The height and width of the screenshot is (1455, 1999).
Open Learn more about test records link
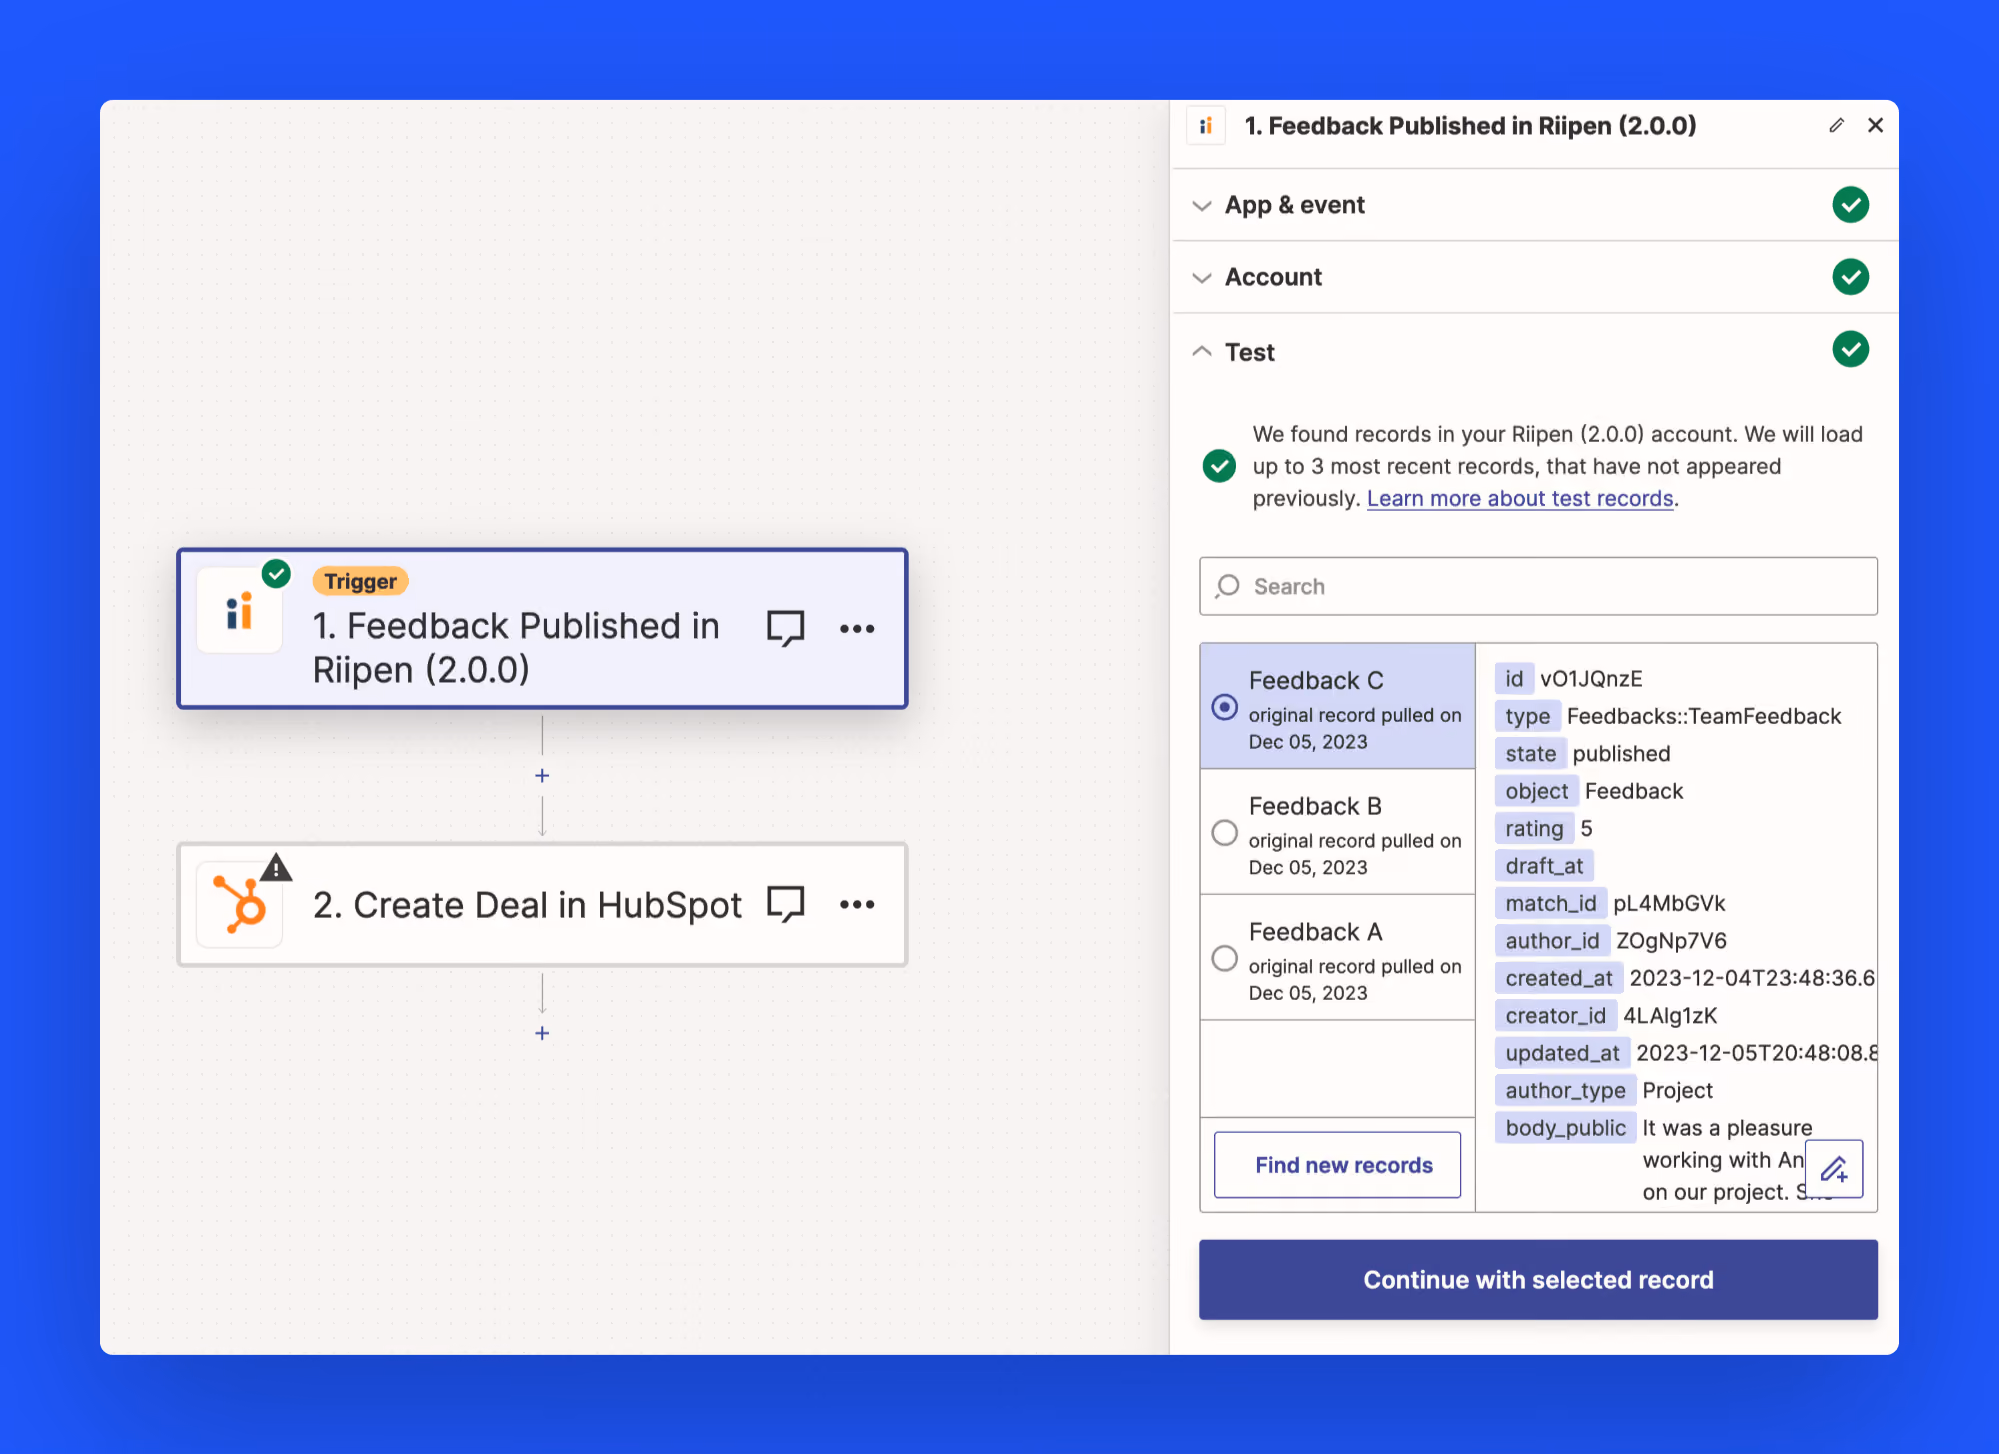(x=1520, y=498)
